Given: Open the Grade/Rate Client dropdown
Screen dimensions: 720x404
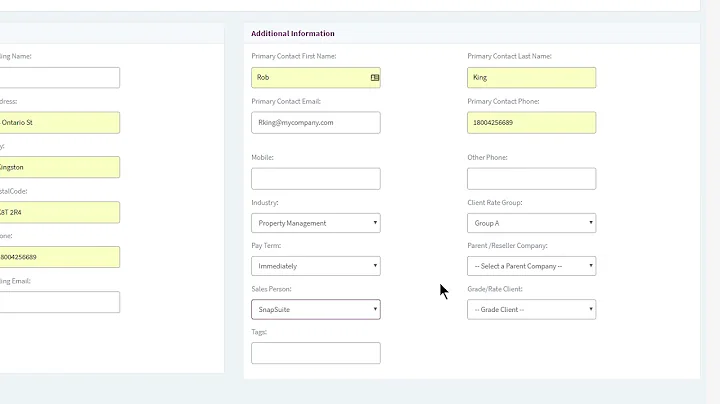Looking at the screenshot, I should click(x=531, y=309).
